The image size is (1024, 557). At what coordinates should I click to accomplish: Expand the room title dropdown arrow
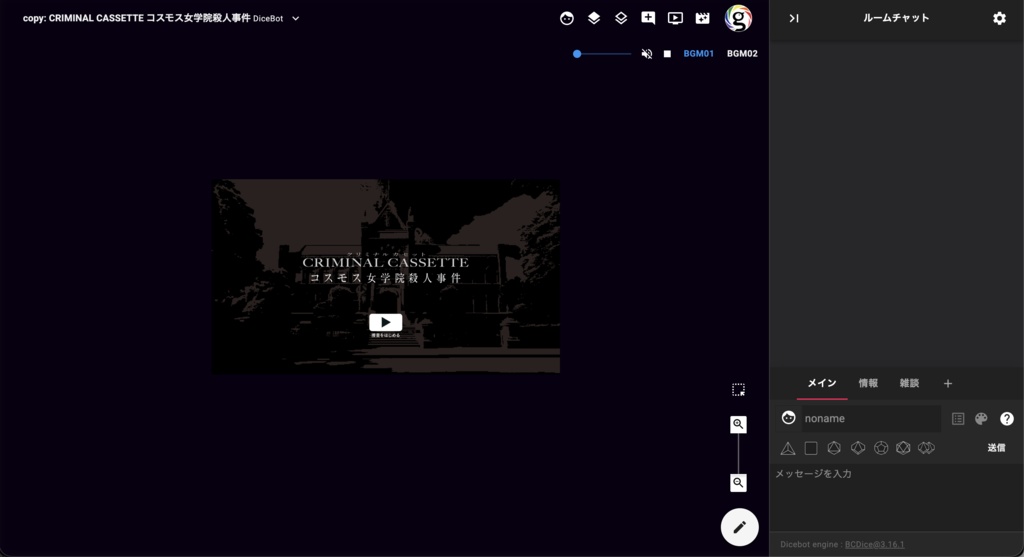coord(295,18)
